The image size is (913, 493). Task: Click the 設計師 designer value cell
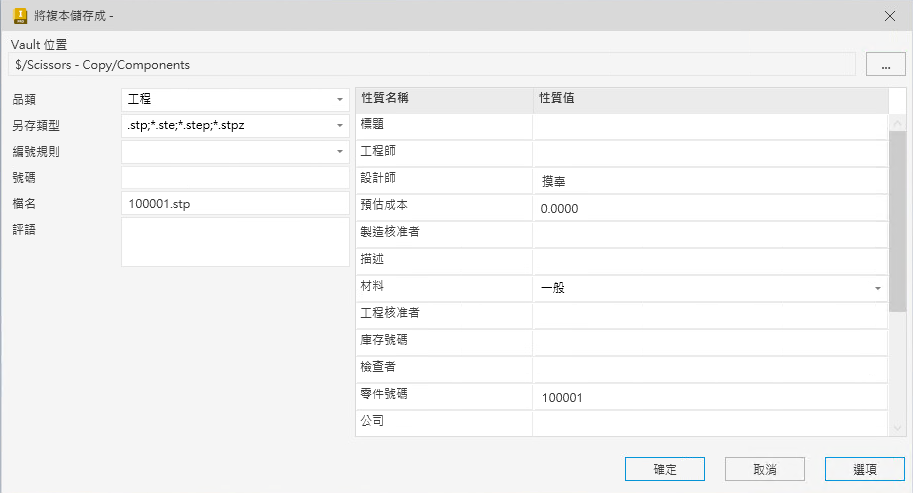tap(709, 181)
